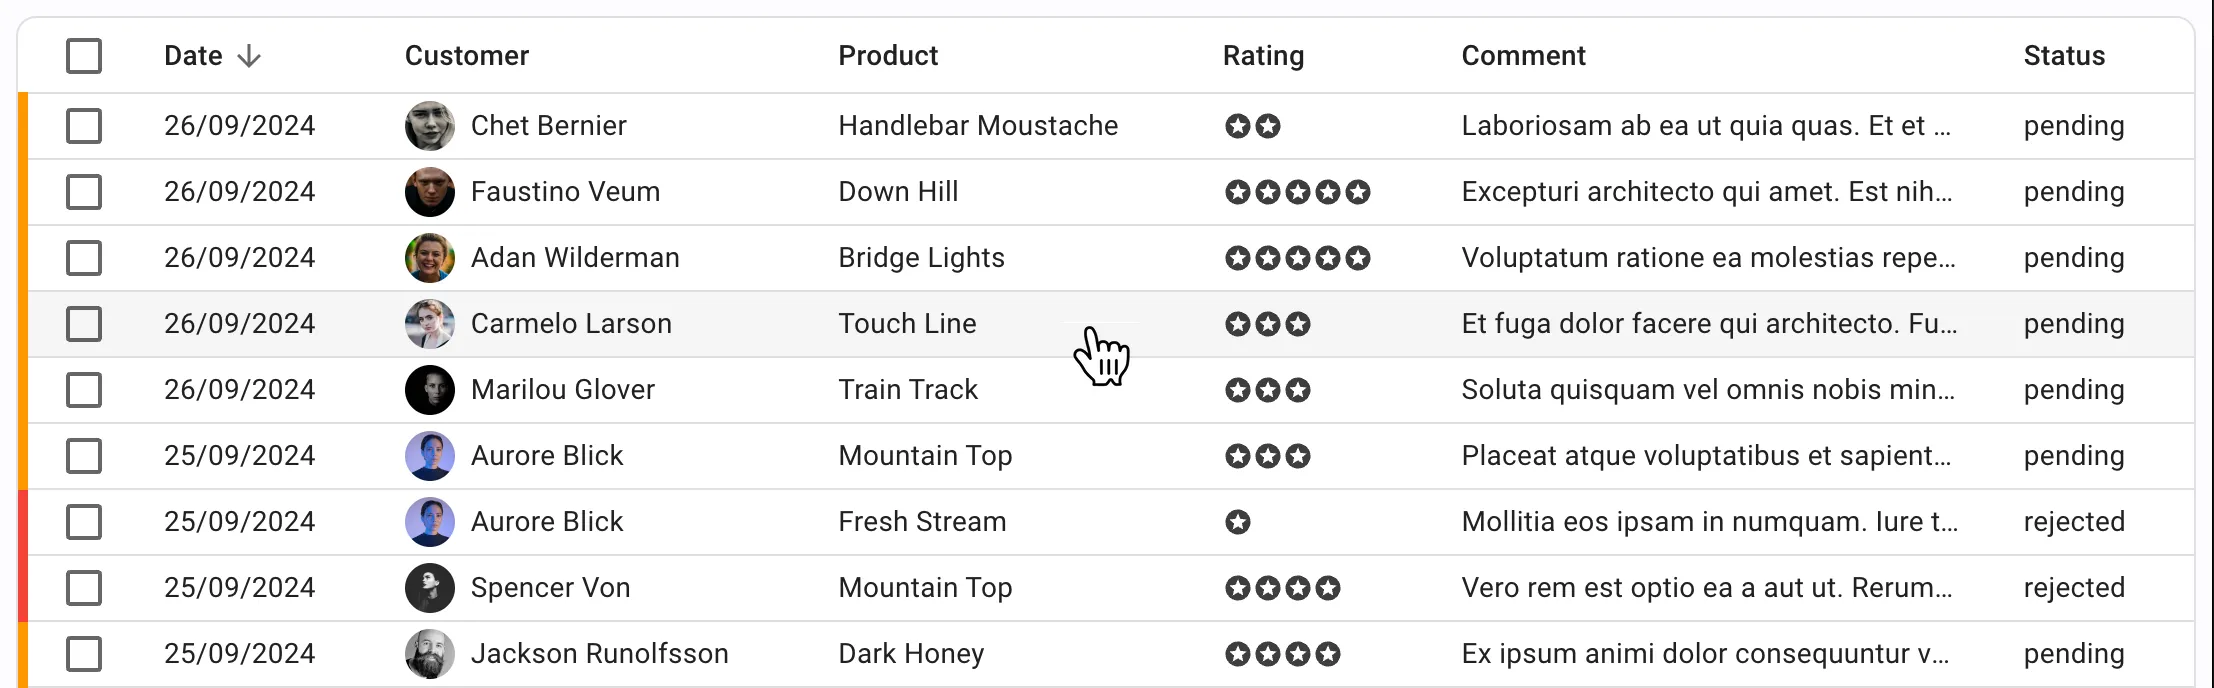Tick the checkbox for Dark Honey review
The image size is (2214, 688).
pyautogui.click(x=84, y=654)
